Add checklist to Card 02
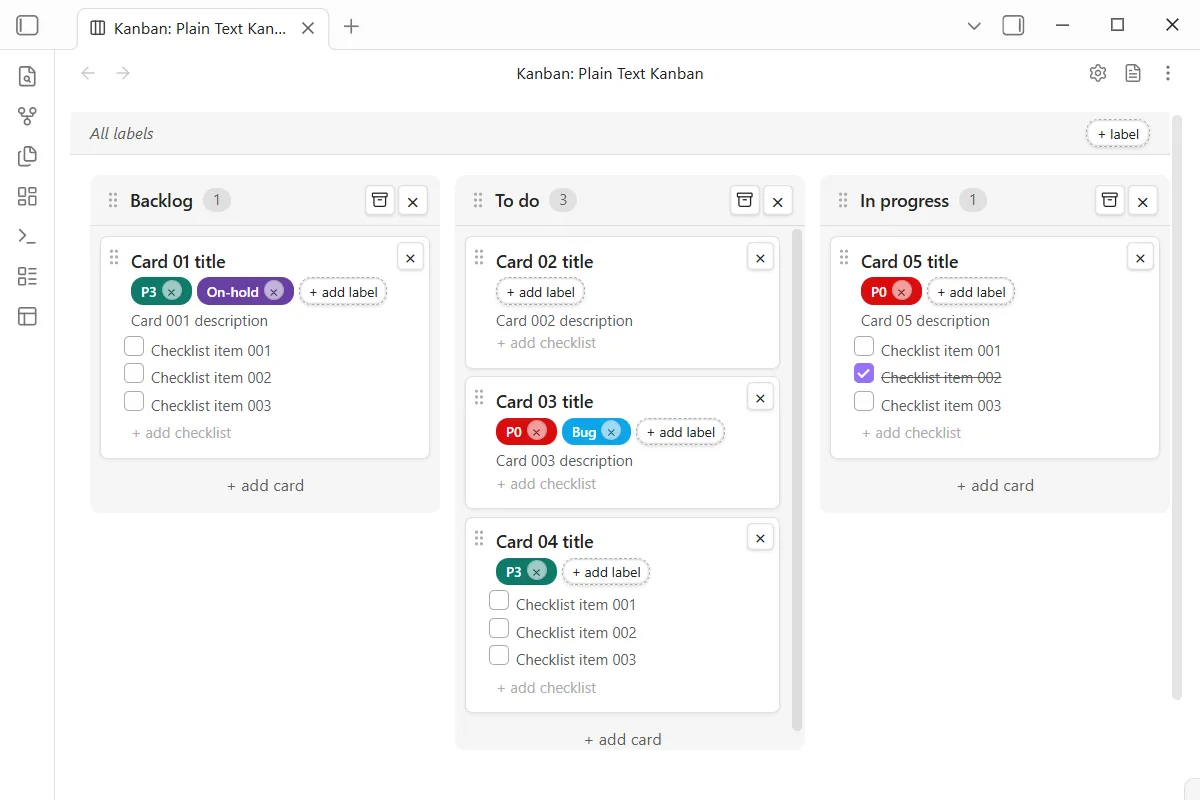1200x800 pixels. tap(546, 343)
